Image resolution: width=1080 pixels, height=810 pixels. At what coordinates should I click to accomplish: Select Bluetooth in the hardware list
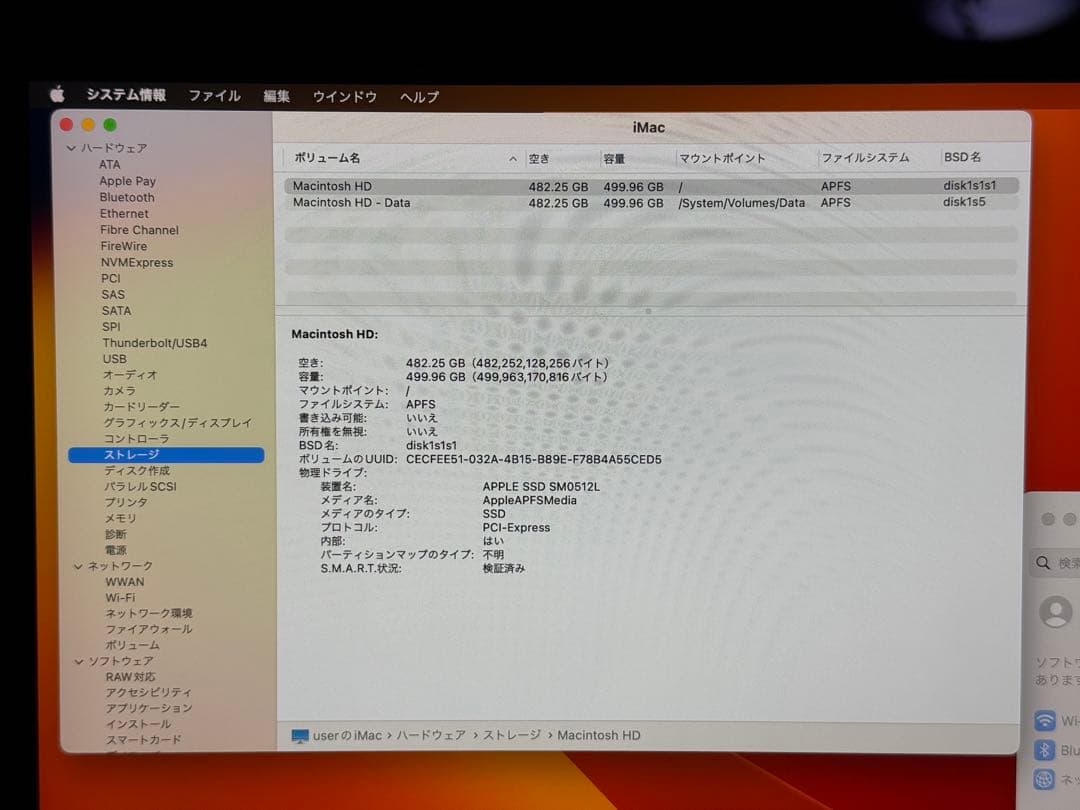coord(126,197)
